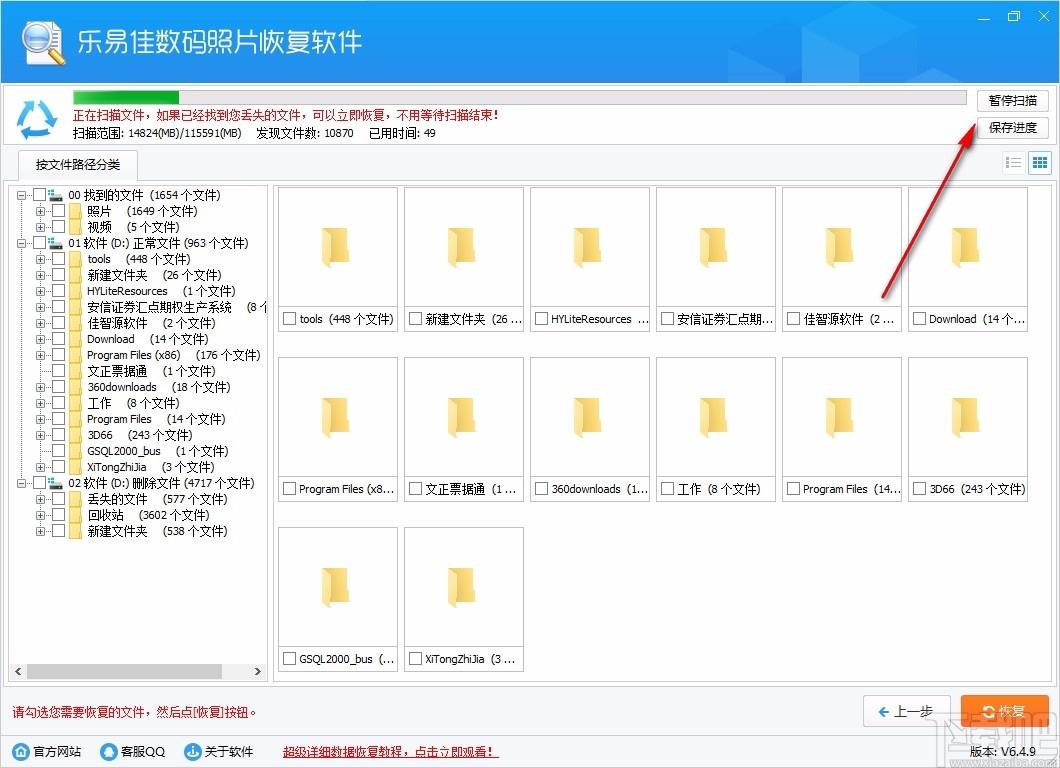Screen dimensions: 1060x768
Task: Check the 00 找到的文件 root checkbox
Action: (x=39, y=195)
